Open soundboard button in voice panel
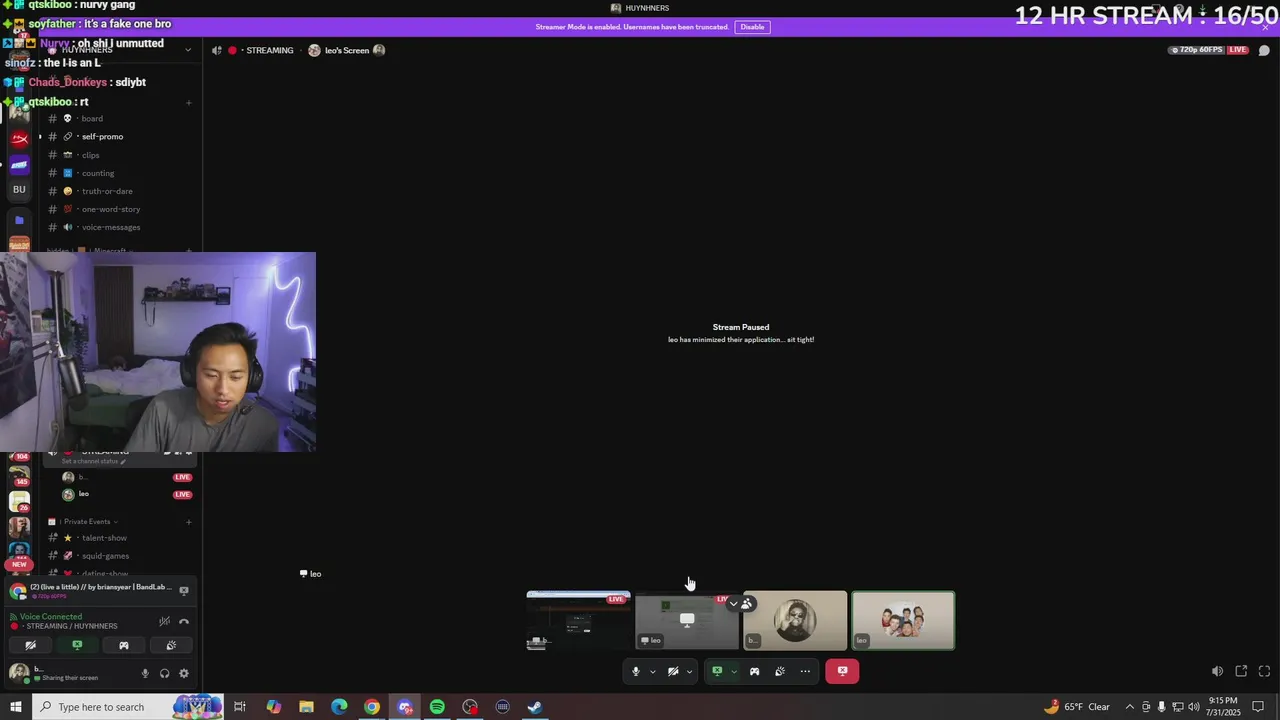1280x720 pixels. pyautogui.click(x=171, y=645)
